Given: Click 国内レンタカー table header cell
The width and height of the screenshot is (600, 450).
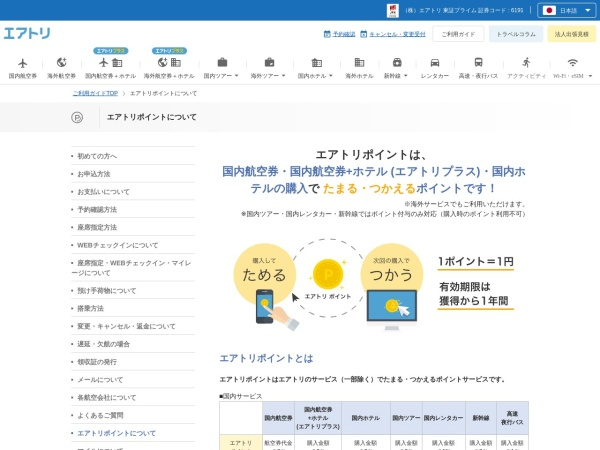Looking at the screenshot, I should click(x=443, y=418).
